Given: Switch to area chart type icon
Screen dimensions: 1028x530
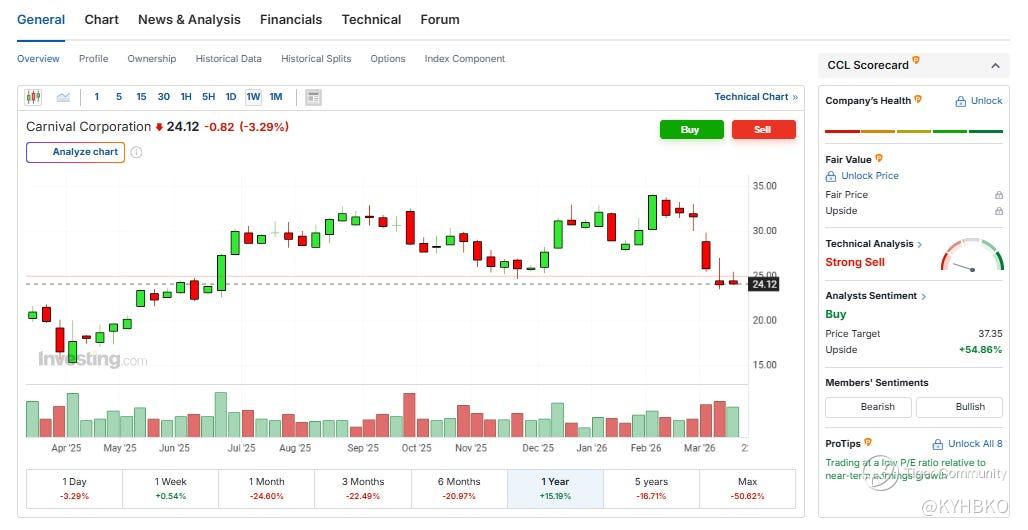Looking at the screenshot, I should (63, 97).
